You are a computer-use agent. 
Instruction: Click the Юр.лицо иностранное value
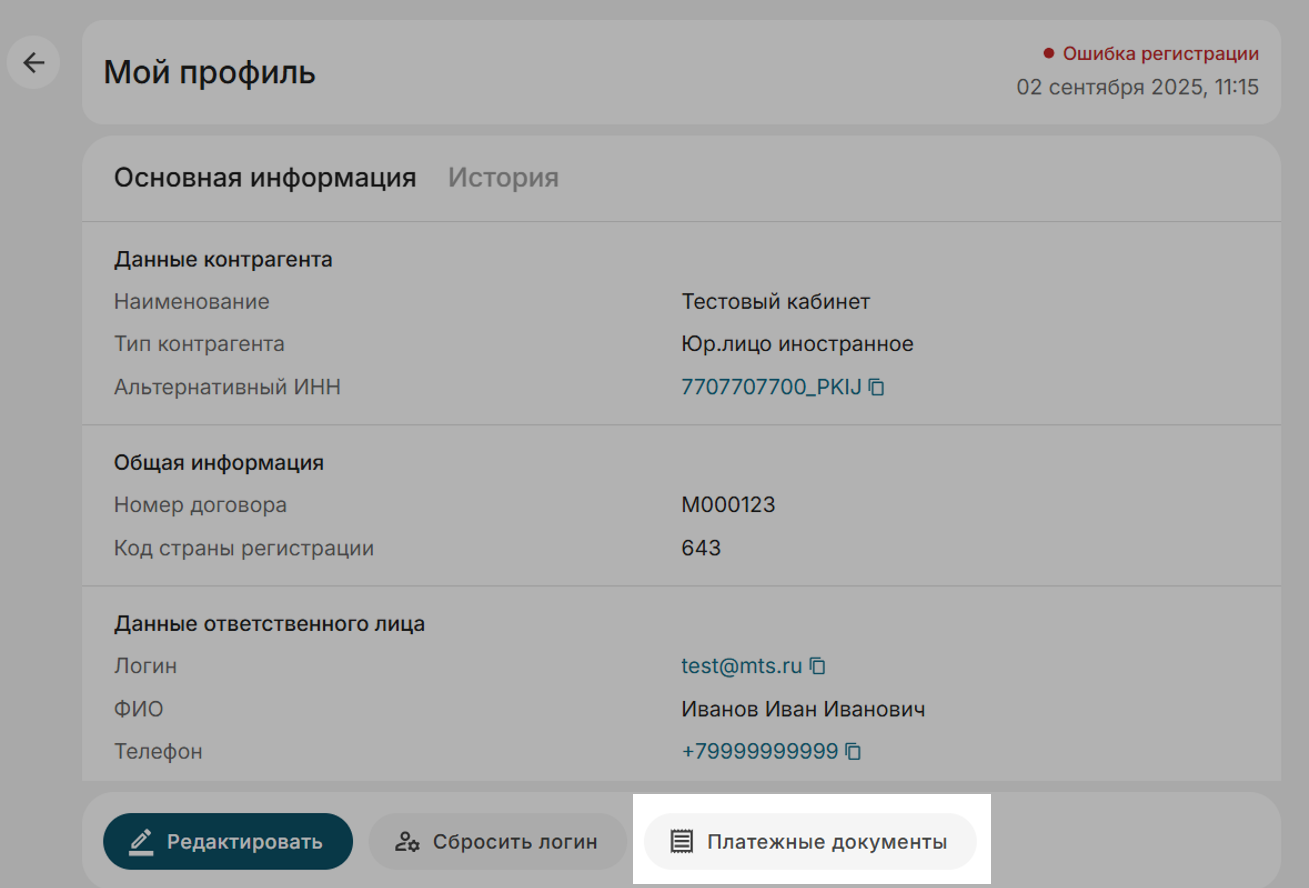pos(797,344)
